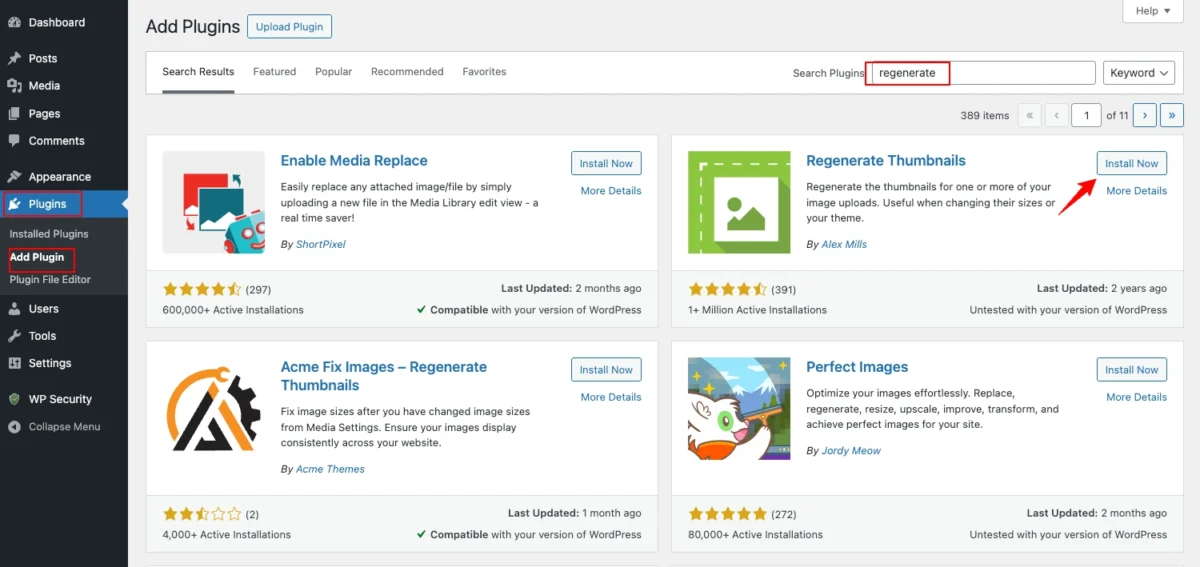Open the Jordy Meow author link
1200x567 pixels.
click(851, 451)
